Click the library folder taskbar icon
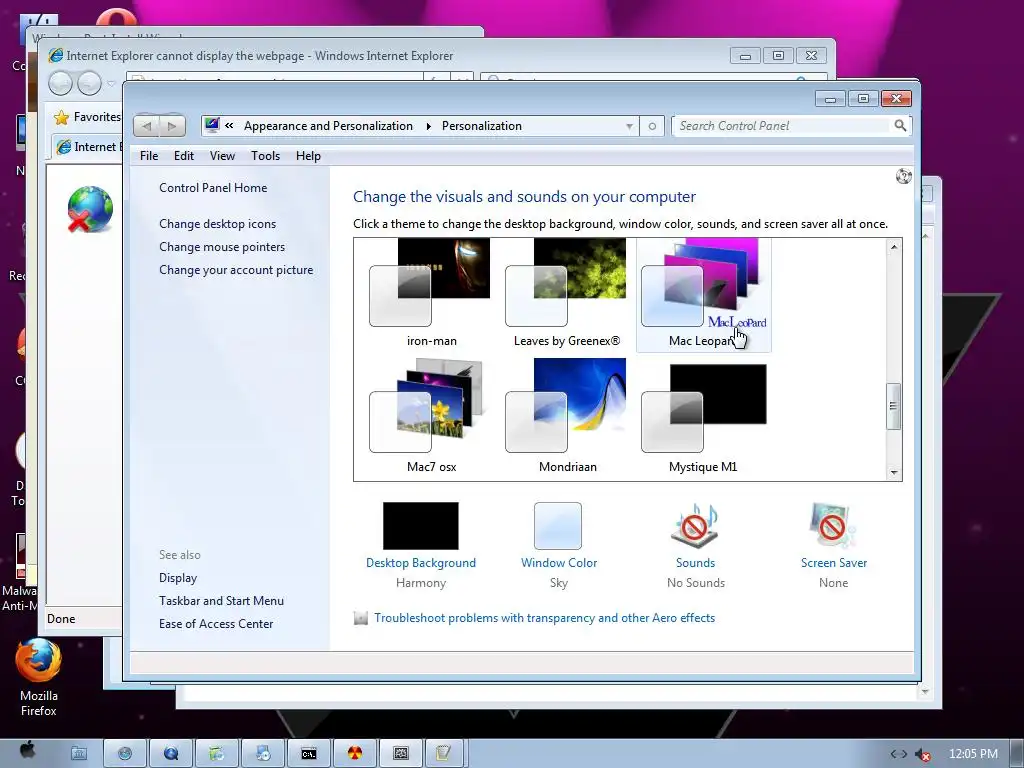Screen dimensions: 1024x768 (x=79, y=754)
